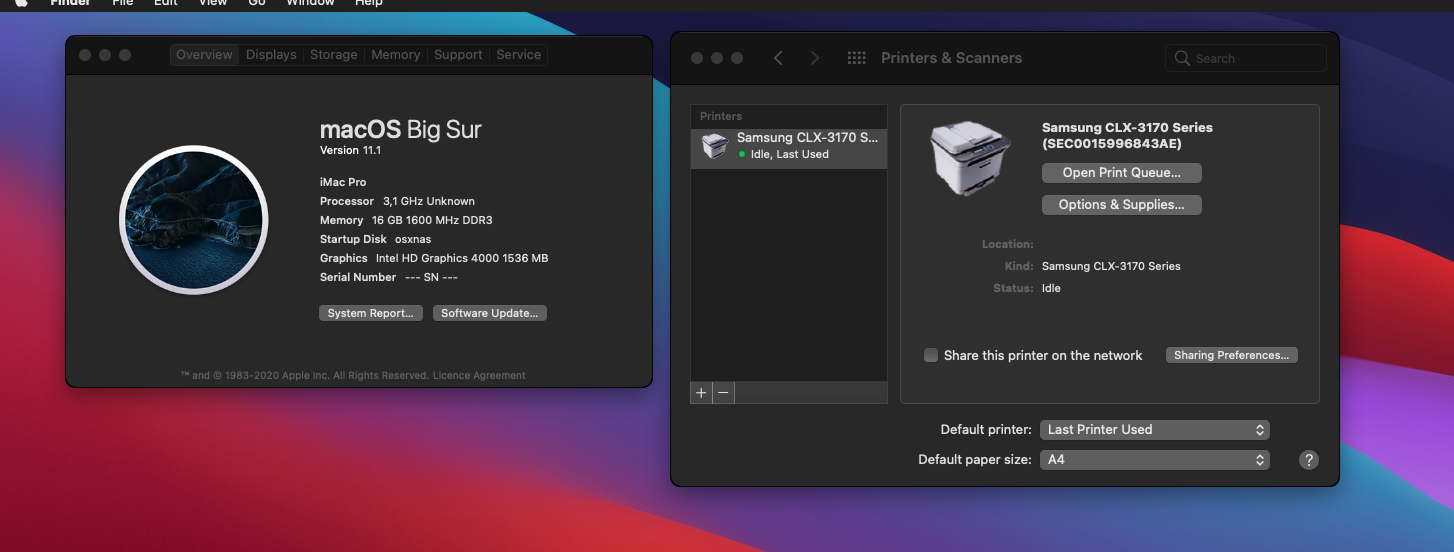Image resolution: width=1454 pixels, height=552 pixels.
Task: Show all preferences grid icon
Action: pos(856,58)
